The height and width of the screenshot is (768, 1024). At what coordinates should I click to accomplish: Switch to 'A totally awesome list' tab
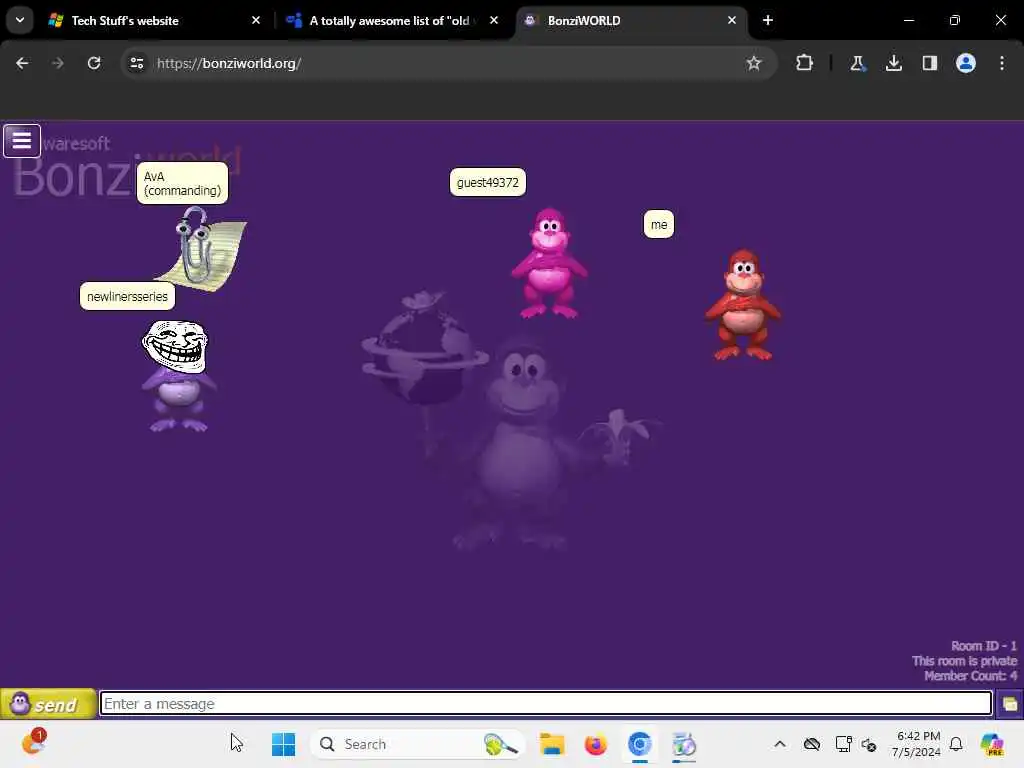(392, 20)
